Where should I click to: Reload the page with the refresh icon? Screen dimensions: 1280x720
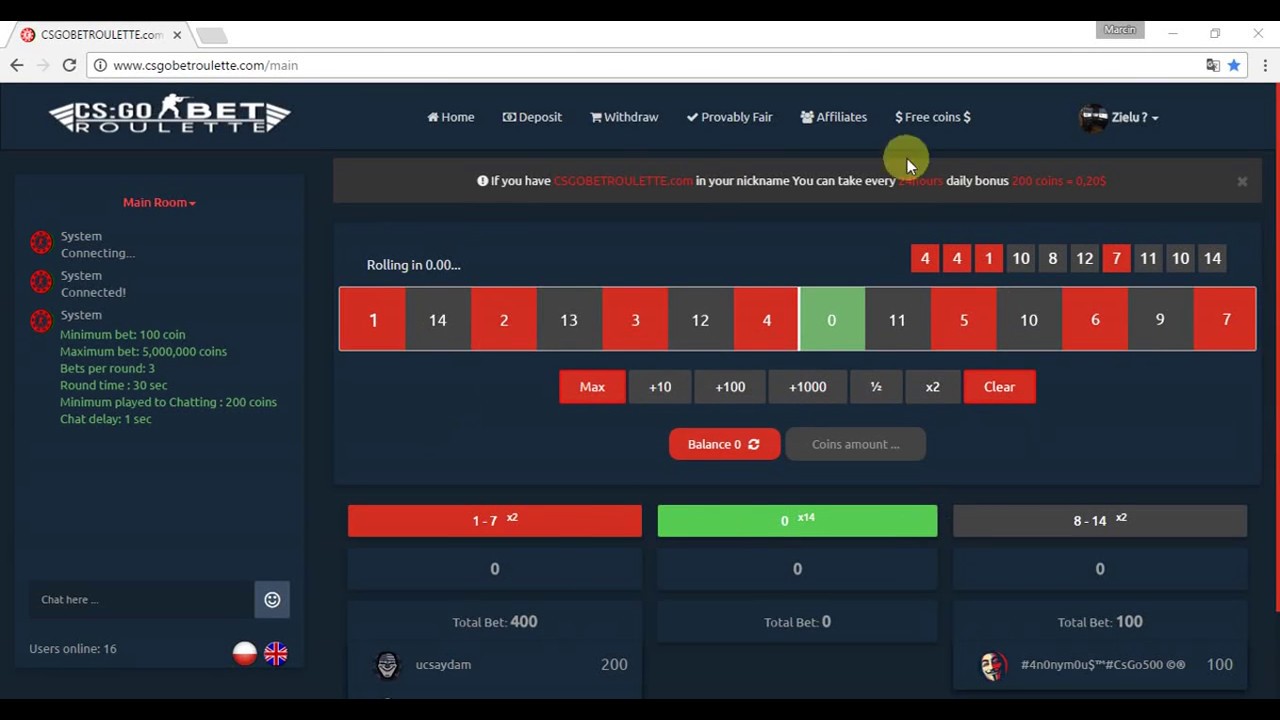click(69, 65)
